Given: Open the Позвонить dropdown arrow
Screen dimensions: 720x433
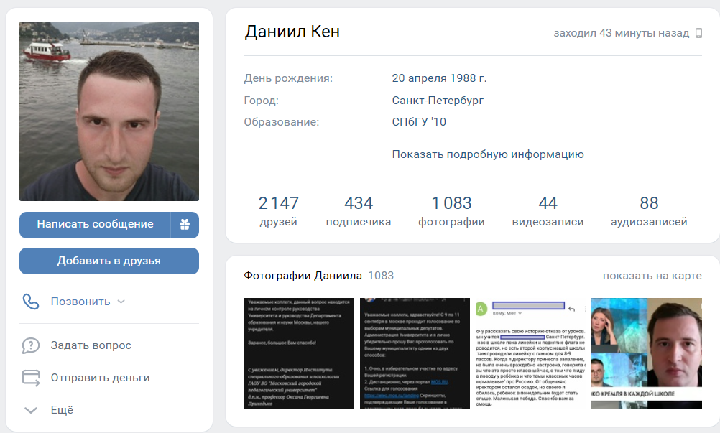Looking at the screenshot, I should pyautogui.click(x=121, y=302).
